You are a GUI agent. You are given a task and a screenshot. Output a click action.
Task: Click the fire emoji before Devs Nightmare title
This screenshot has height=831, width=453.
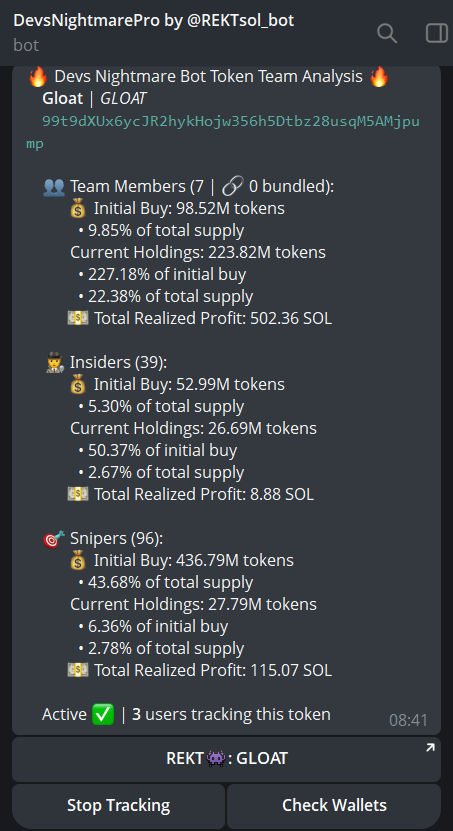[x=38, y=77]
